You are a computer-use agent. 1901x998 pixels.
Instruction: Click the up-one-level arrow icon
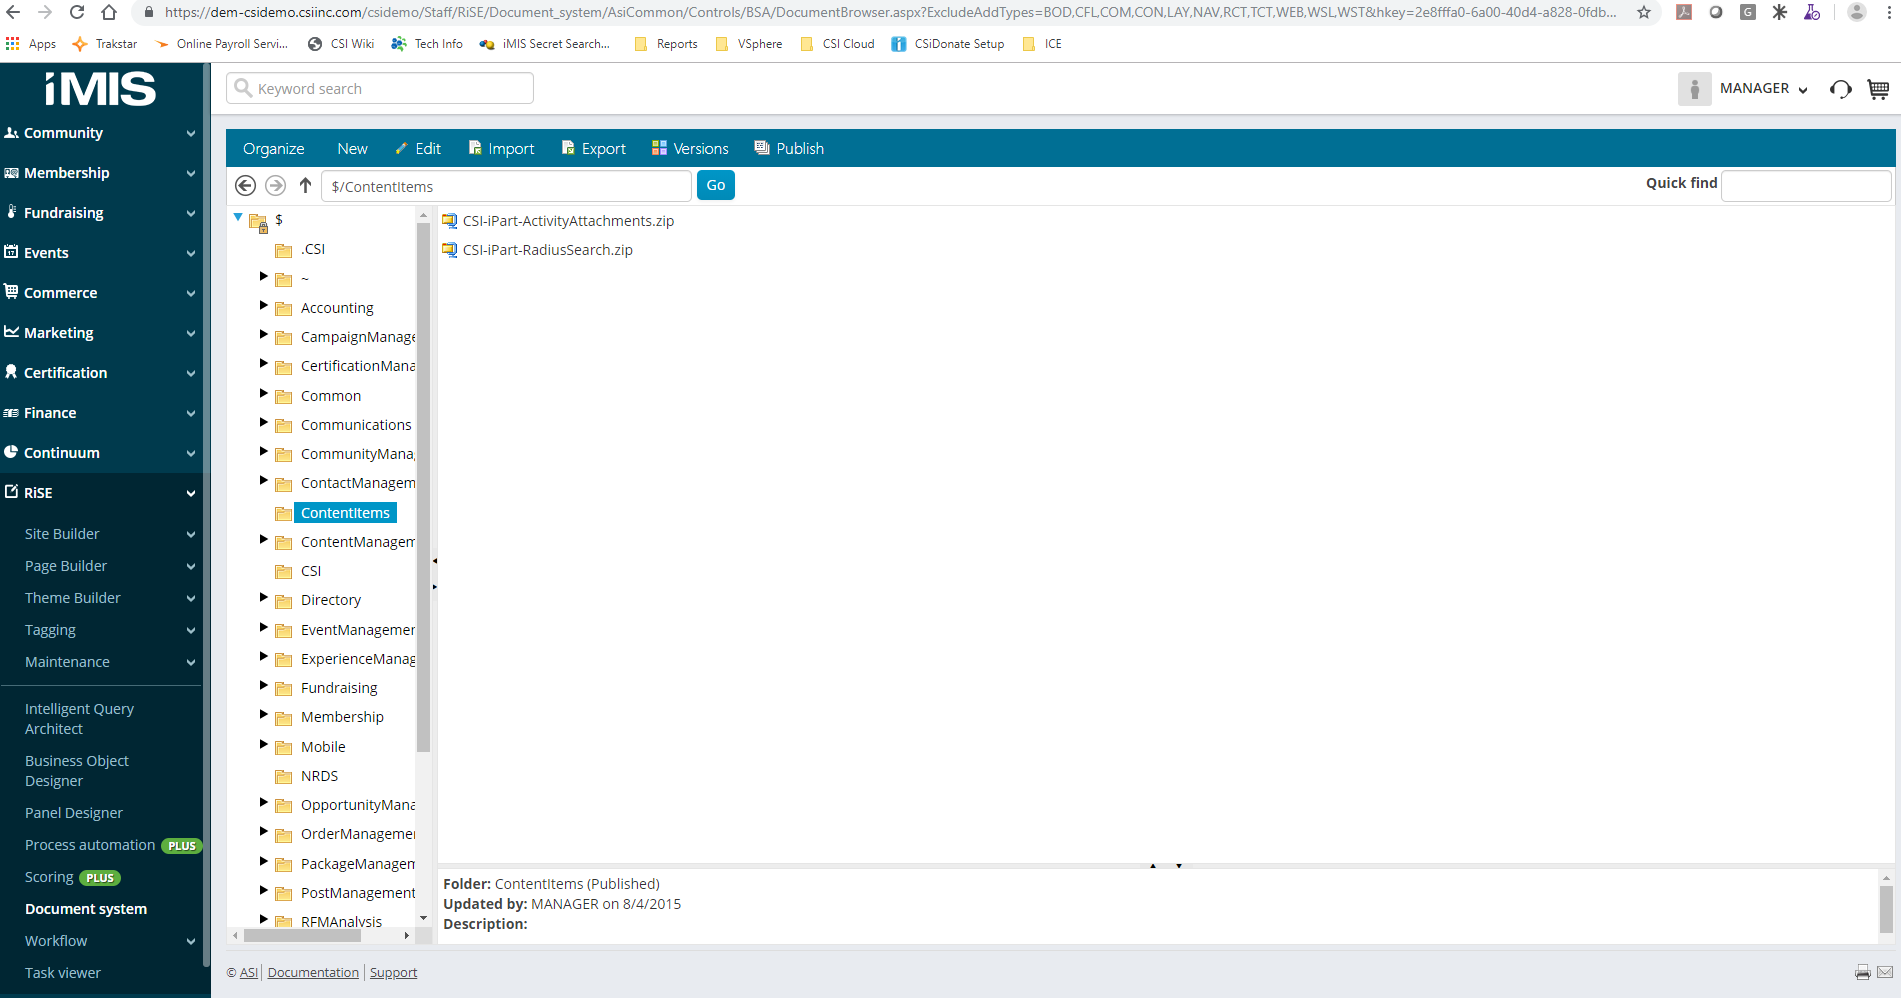(x=306, y=186)
